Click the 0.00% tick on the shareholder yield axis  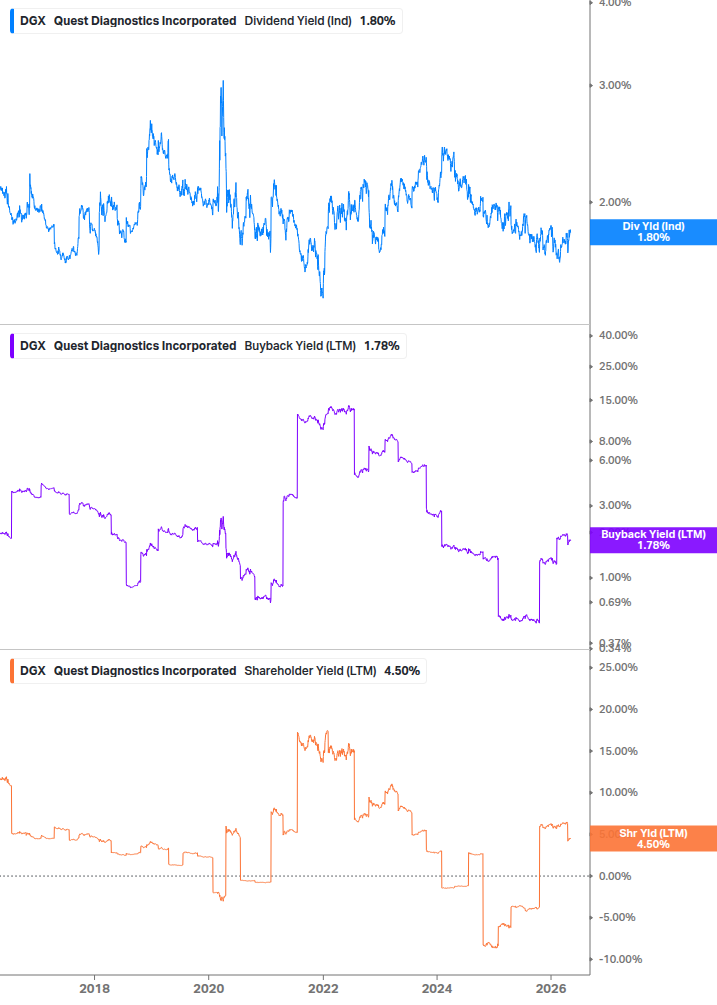tap(615, 876)
